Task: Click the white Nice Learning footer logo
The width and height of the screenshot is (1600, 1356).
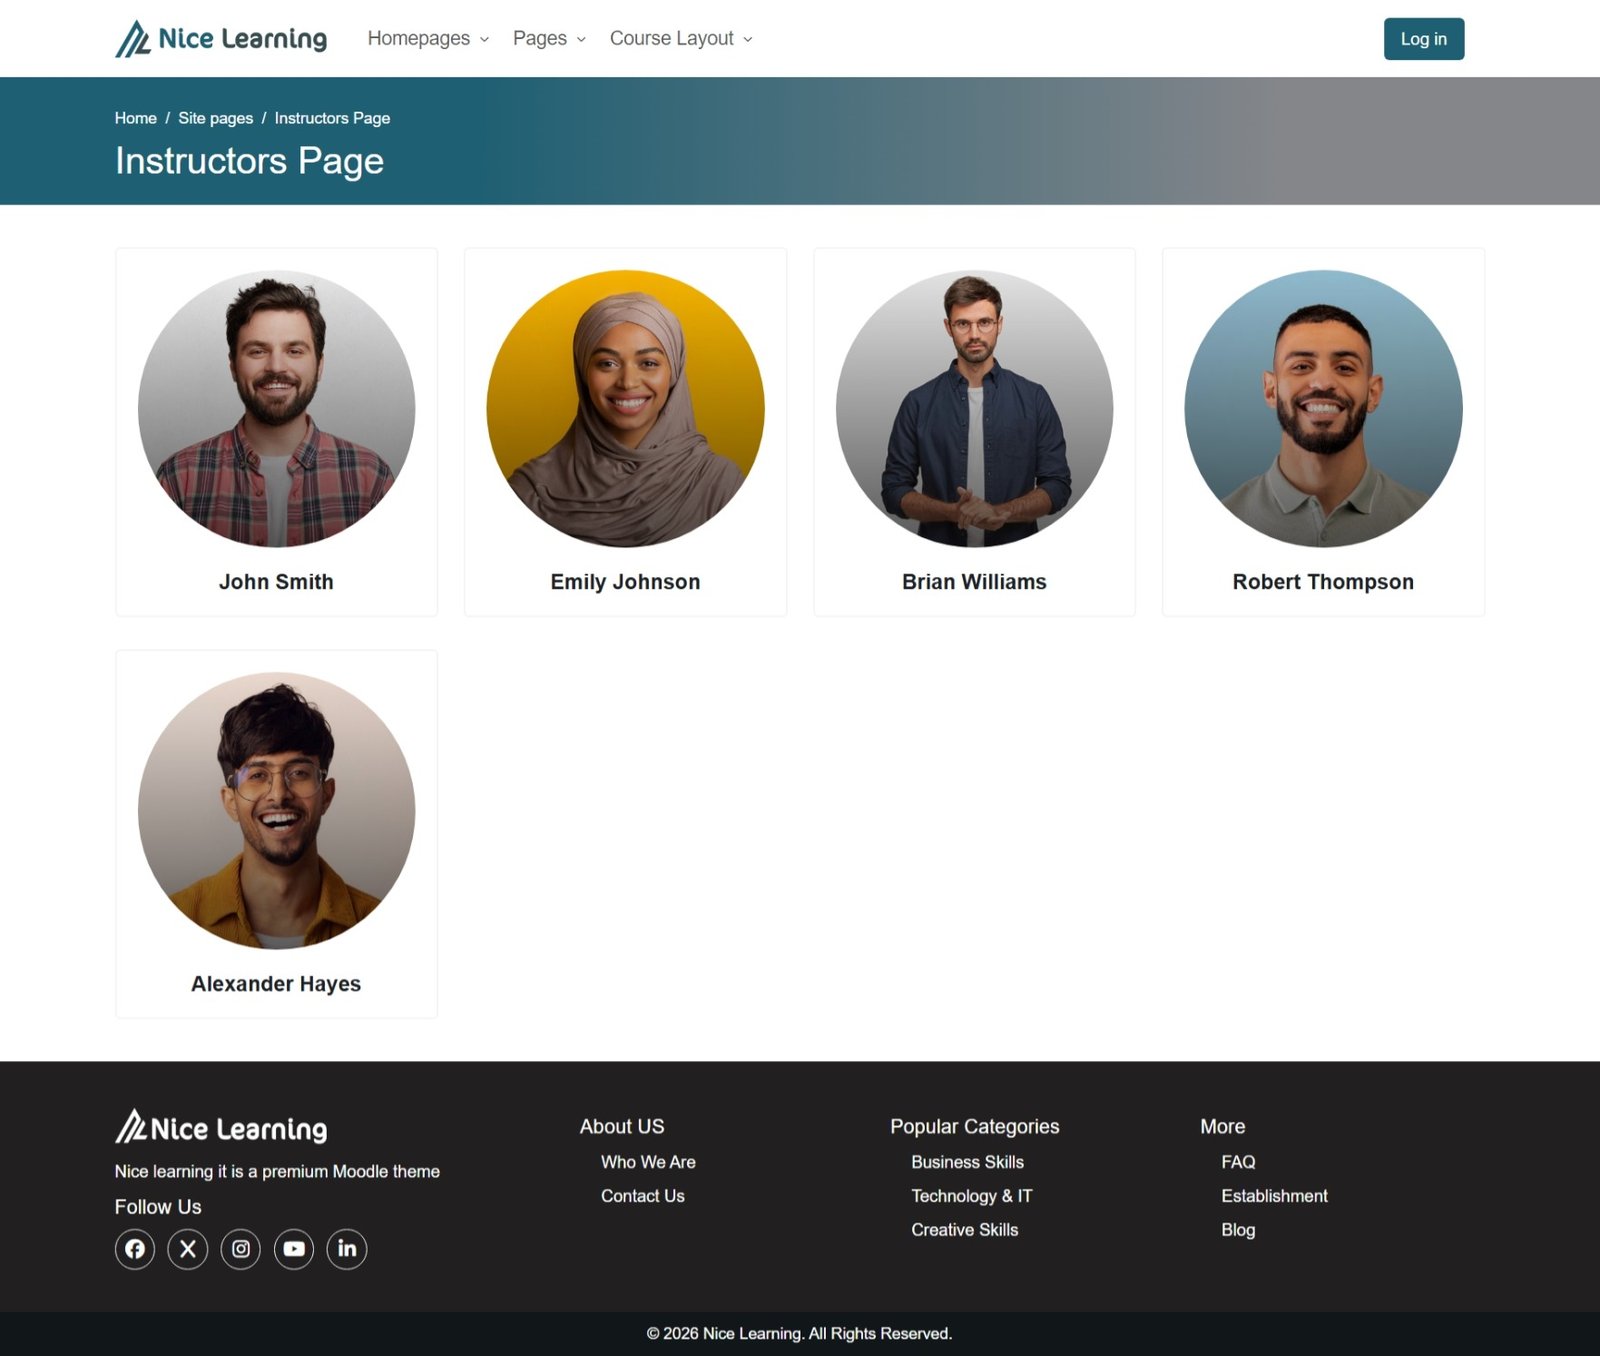Action: 221,1127
